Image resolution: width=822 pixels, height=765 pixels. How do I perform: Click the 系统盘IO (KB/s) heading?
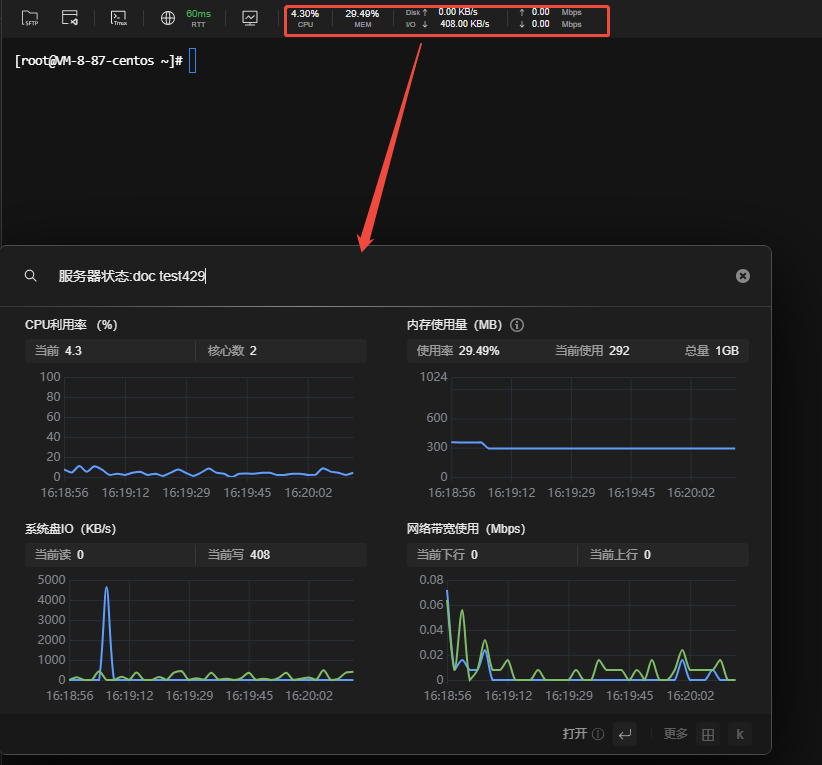[x=70, y=529]
